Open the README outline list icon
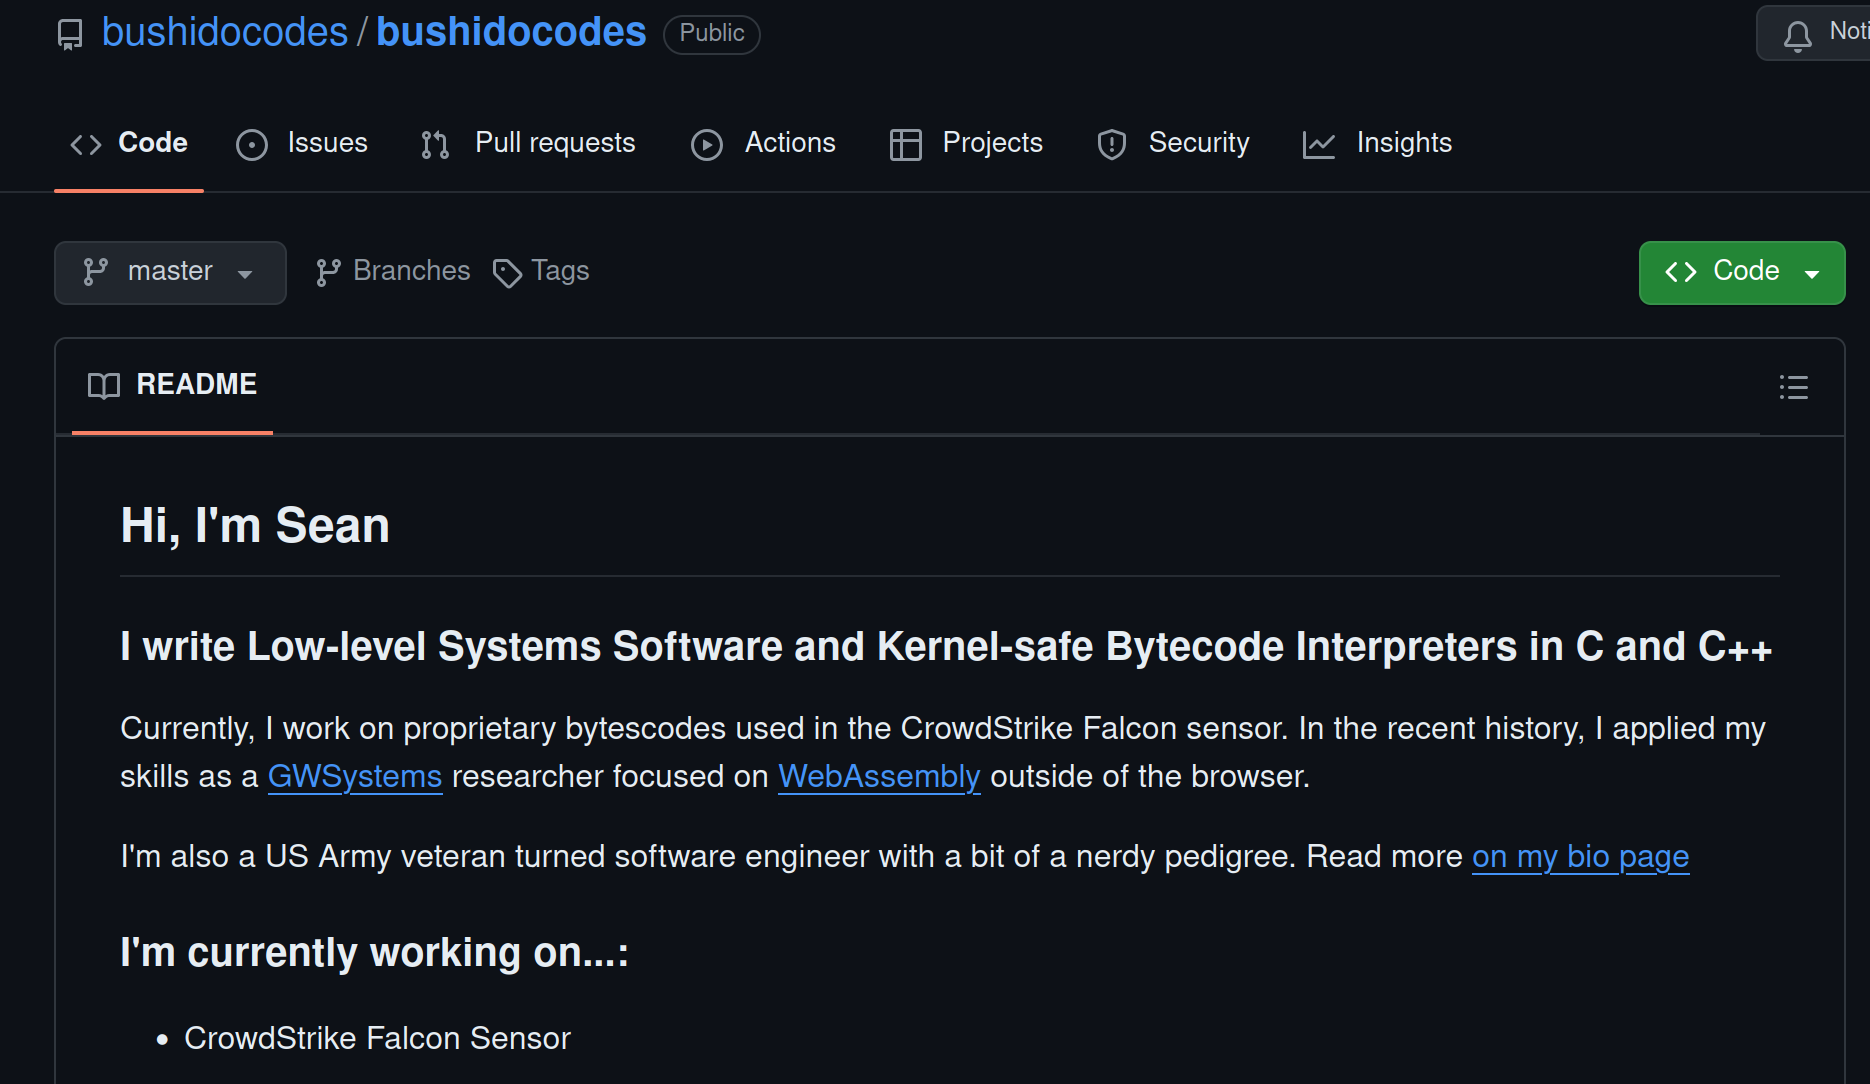Image resolution: width=1870 pixels, height=1084 pixels. 1794,387
